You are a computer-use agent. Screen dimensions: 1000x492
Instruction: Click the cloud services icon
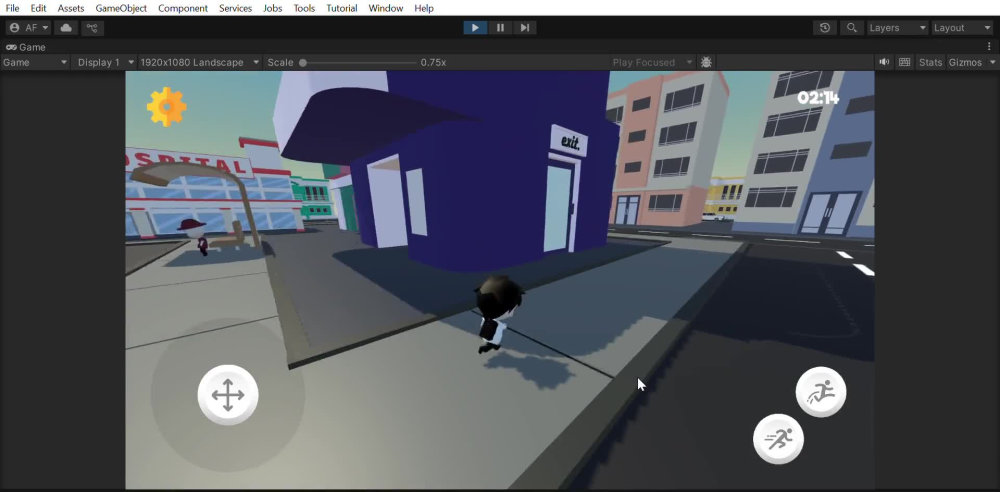click(66, 28)
